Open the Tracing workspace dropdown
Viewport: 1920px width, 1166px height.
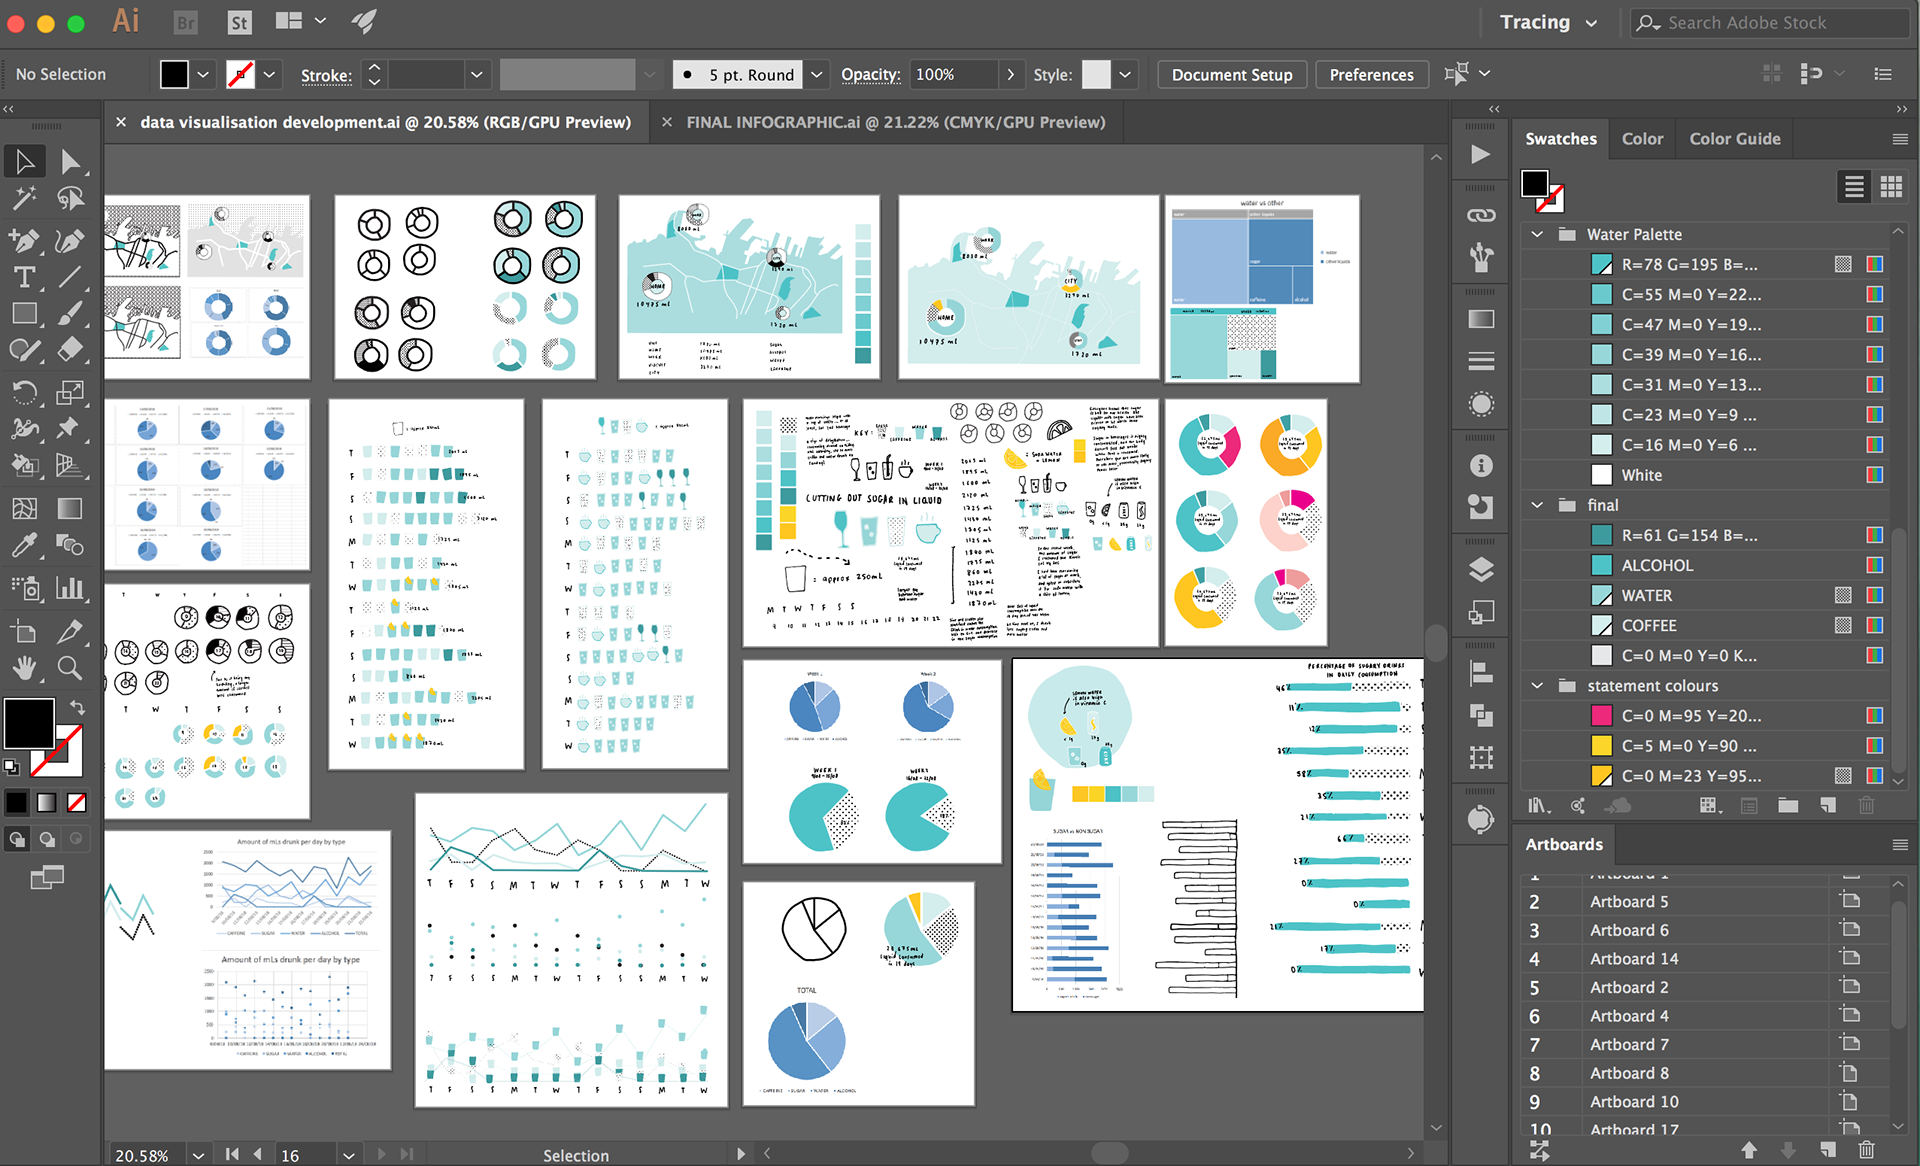click(x=1548, y=22)
